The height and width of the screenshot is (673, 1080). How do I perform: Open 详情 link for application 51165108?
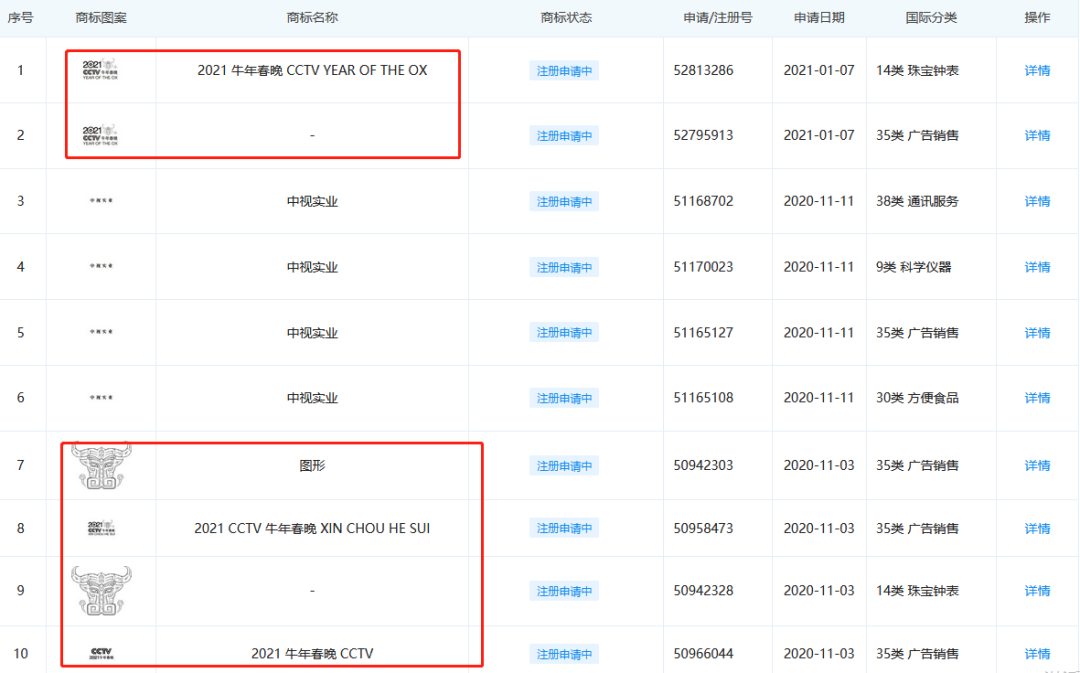[1037, 398]
